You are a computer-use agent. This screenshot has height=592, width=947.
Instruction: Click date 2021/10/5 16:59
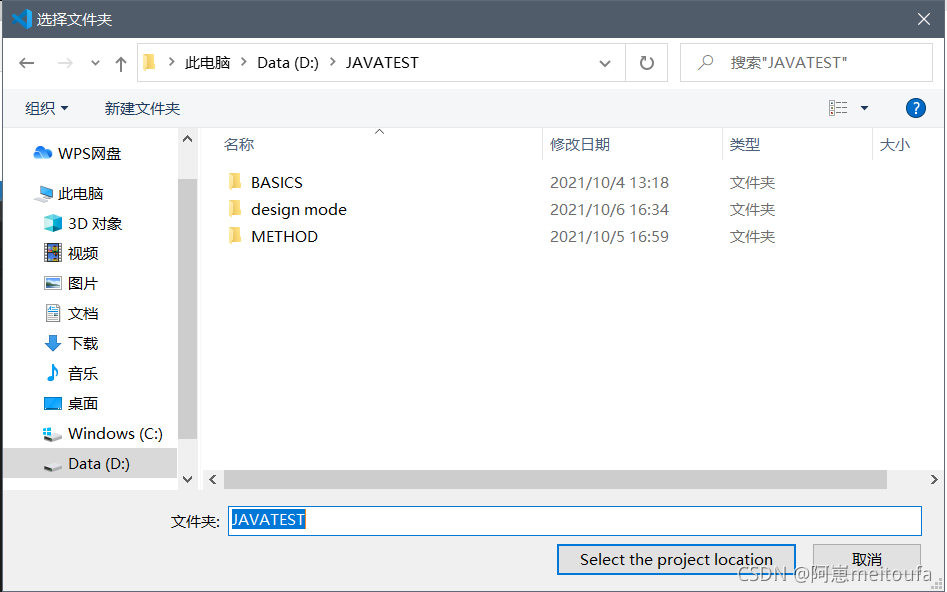609,236
